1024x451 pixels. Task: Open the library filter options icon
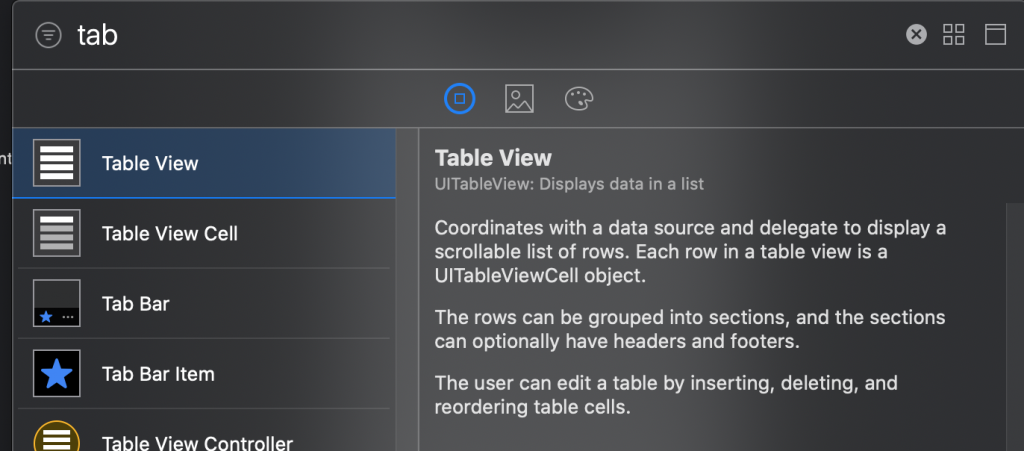[47, 35]
